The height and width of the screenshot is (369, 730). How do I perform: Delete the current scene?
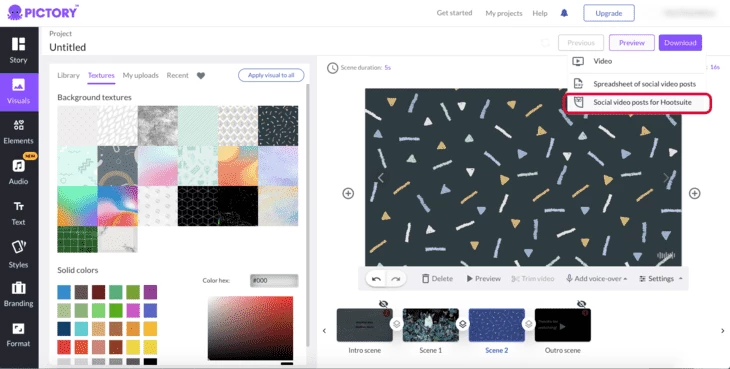tap(437, 279)
